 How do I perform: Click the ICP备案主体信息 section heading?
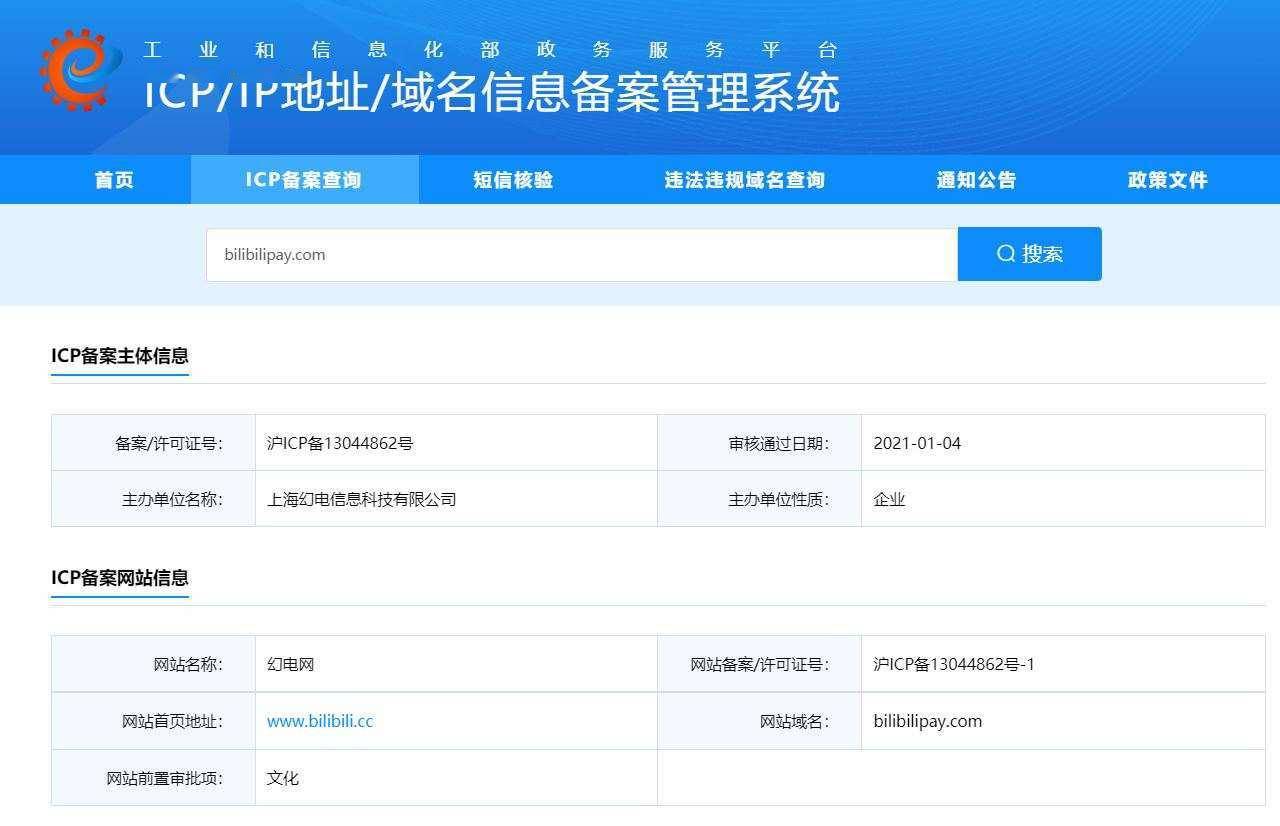tap(120, 356)
